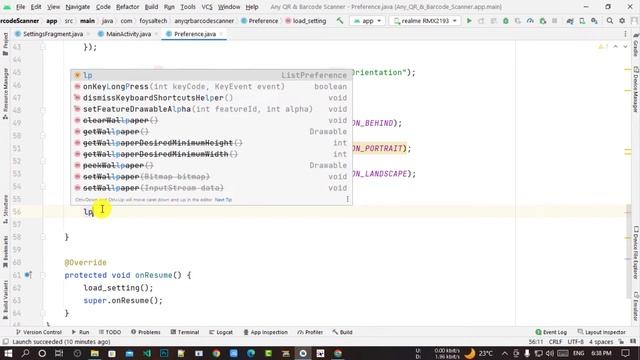
Task: Open the Event Log panel
Action: [551, 332]
